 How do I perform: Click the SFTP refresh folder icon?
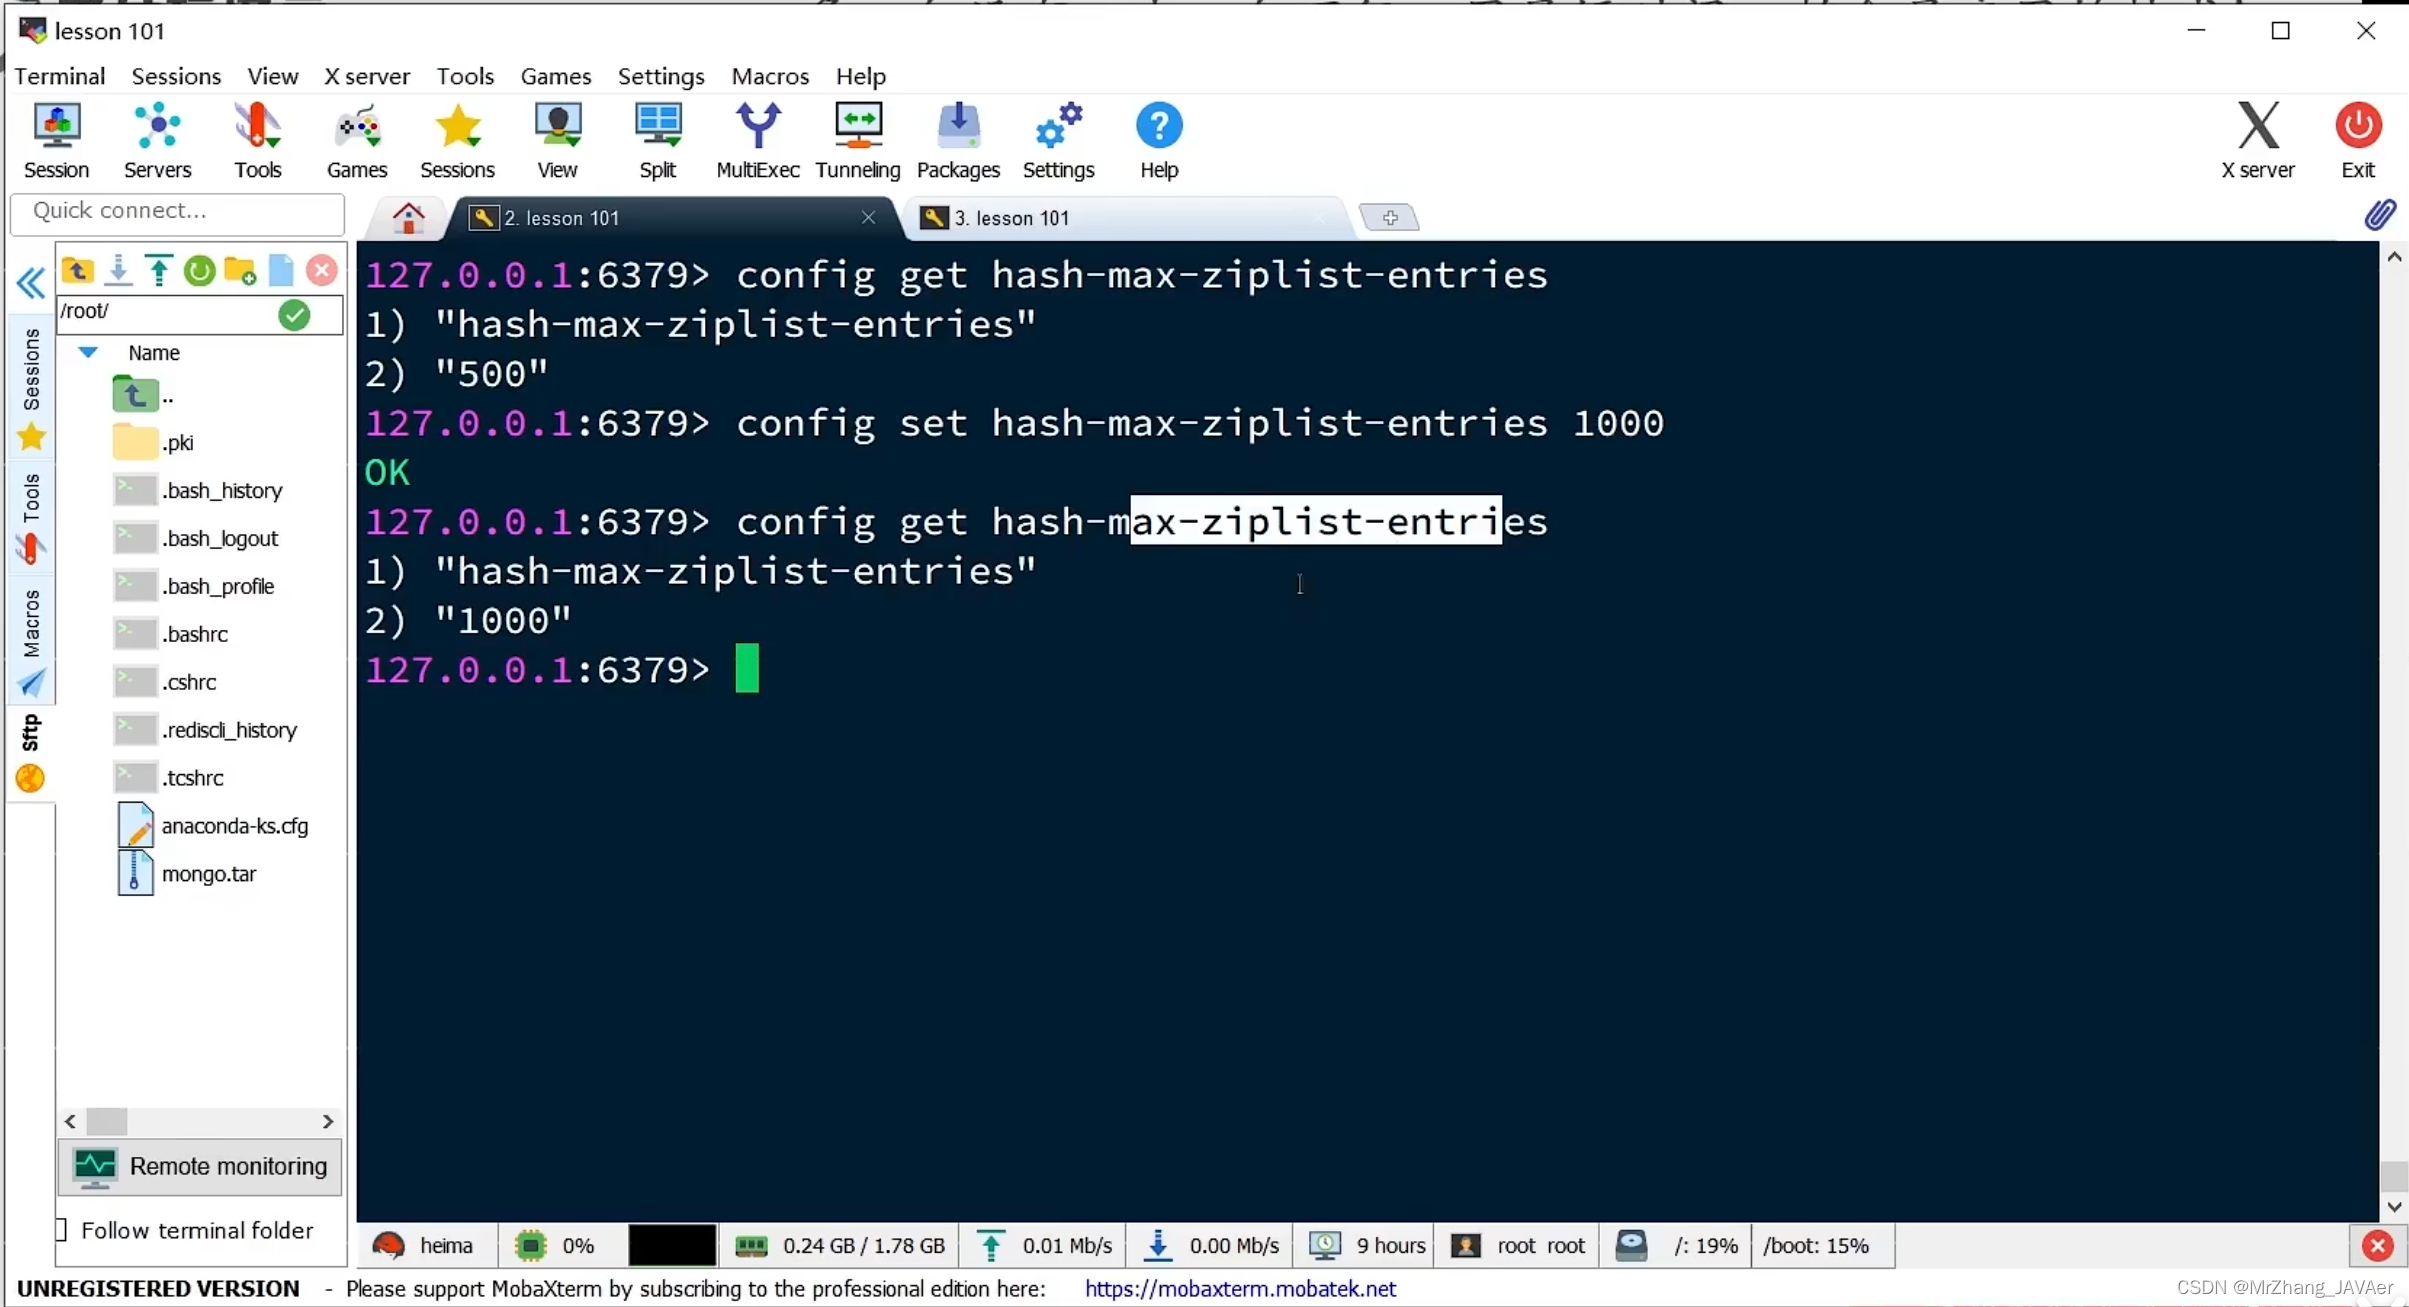[199, 271]
